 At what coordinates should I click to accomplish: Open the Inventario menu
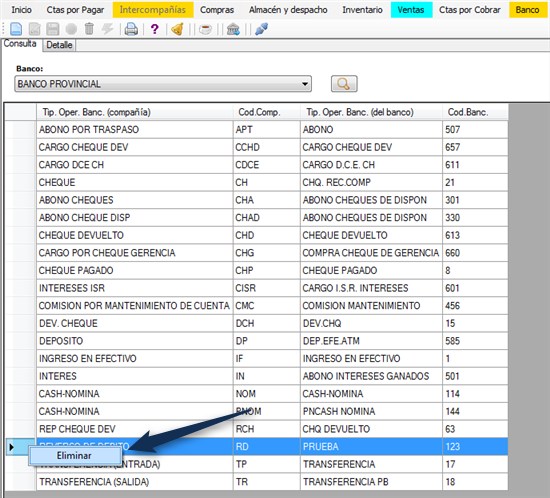point(362,10)
